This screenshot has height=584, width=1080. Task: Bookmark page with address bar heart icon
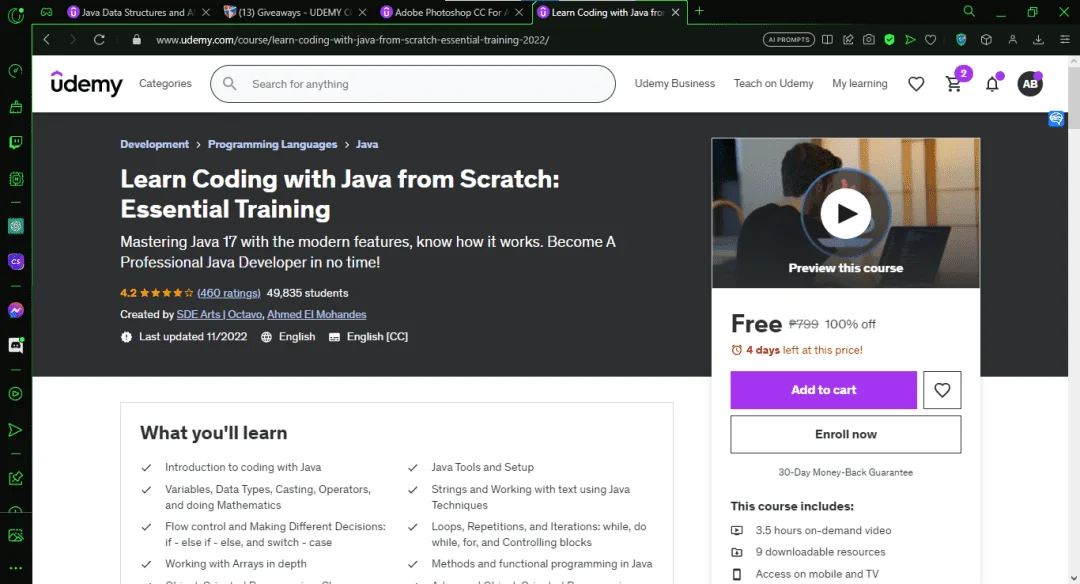click(931, 40)
